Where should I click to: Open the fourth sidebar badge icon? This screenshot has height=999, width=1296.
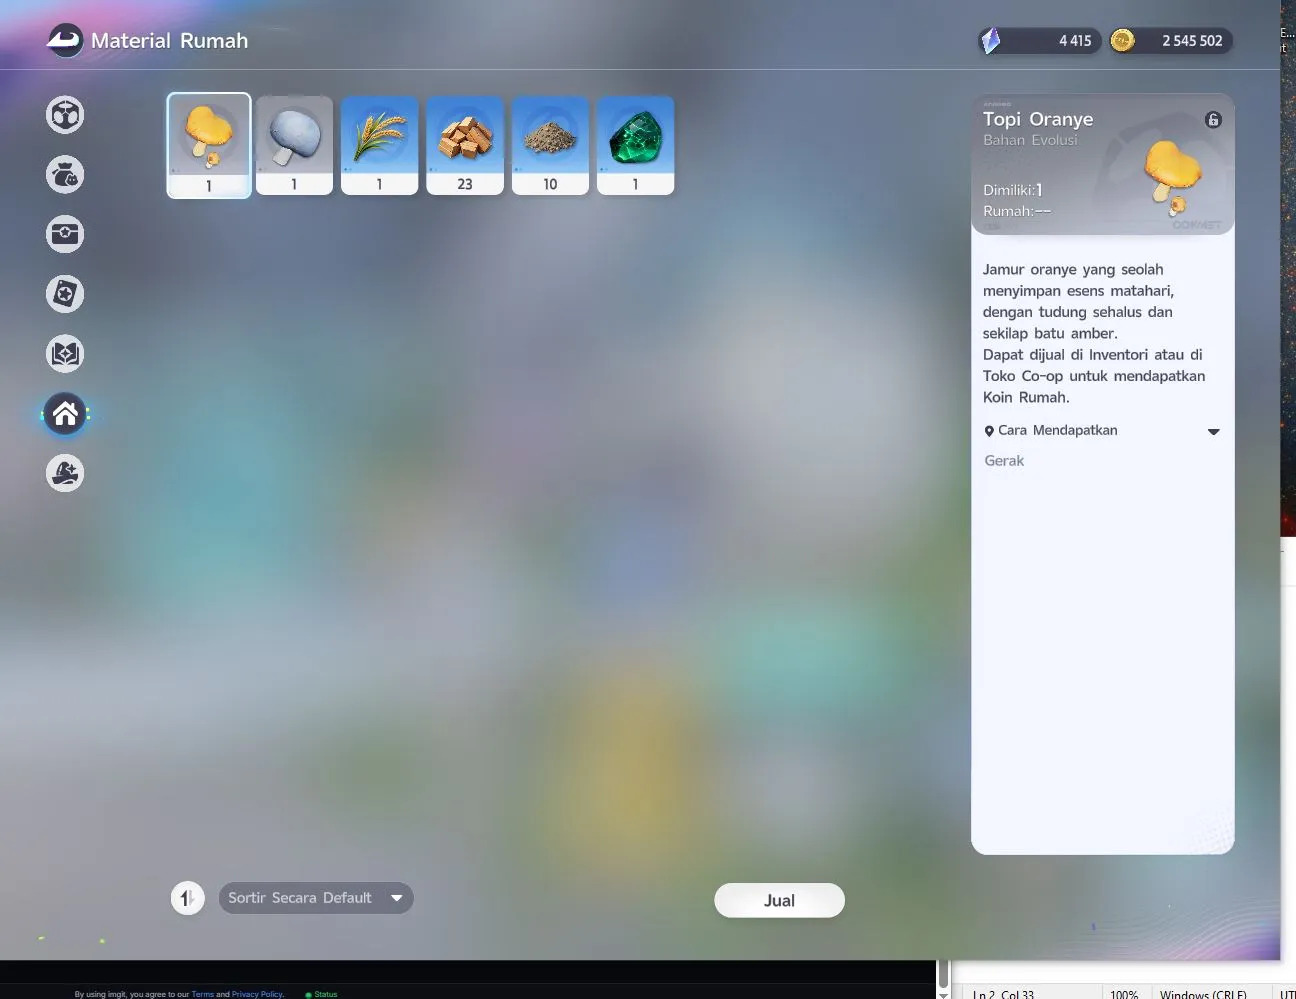65,294
